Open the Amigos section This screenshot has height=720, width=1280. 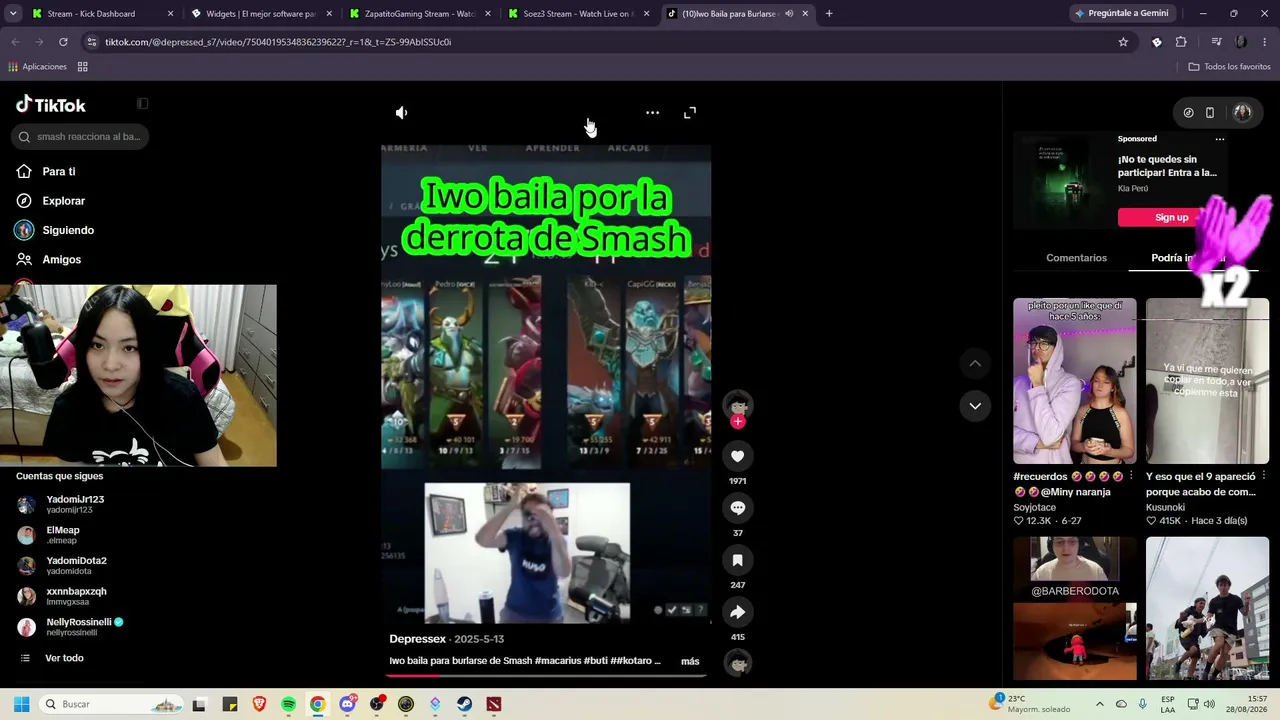coord(61,259)
